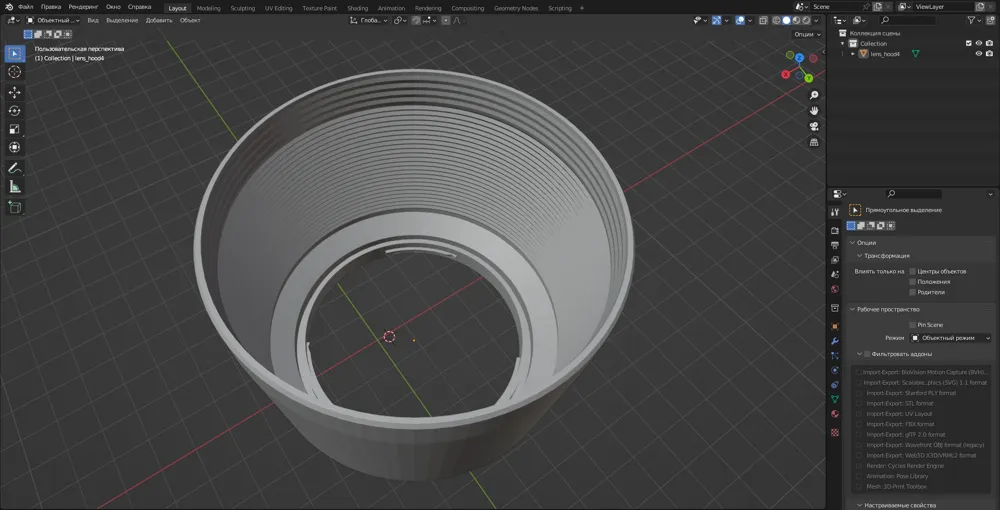This screenshot has width=1000, height=510.
Task: Open the Добавить menu in viewport header
Action: (x=159, y=20)
